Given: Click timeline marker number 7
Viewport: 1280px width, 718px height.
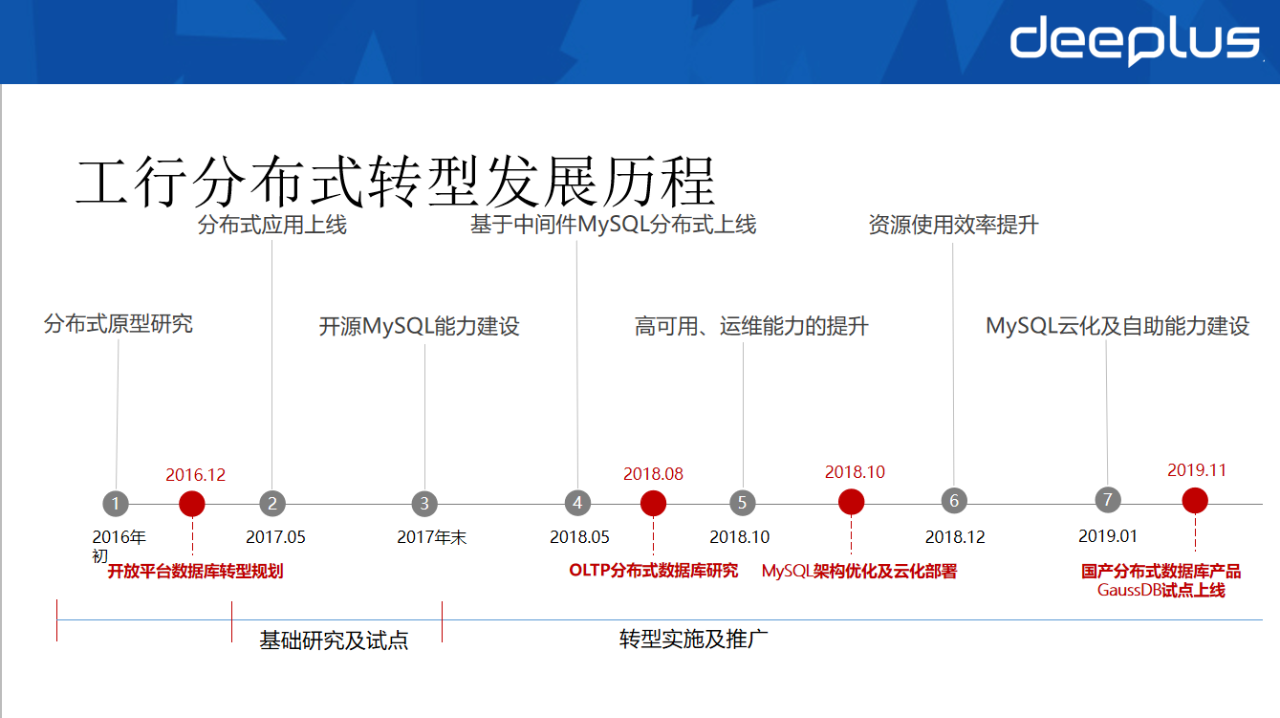Looking at the screenshot, I should click(1107, 500).
